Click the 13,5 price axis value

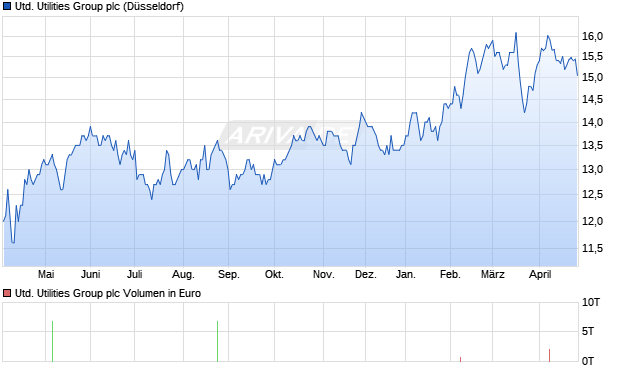[x=592, y=146]
